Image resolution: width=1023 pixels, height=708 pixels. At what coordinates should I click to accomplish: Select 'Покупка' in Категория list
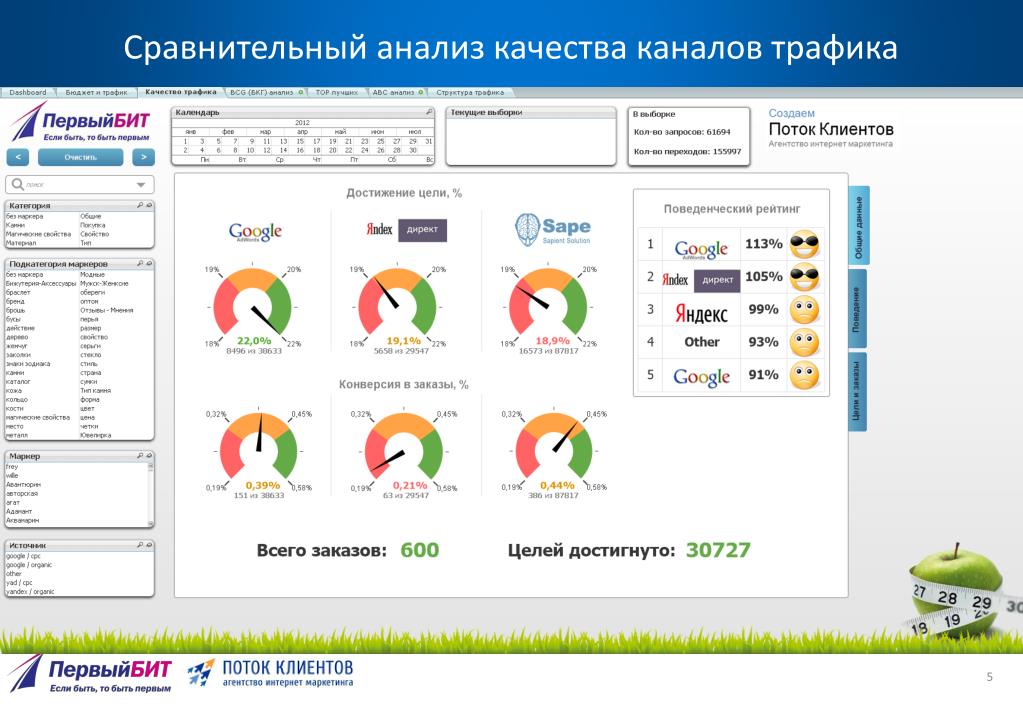coord(93,225)
